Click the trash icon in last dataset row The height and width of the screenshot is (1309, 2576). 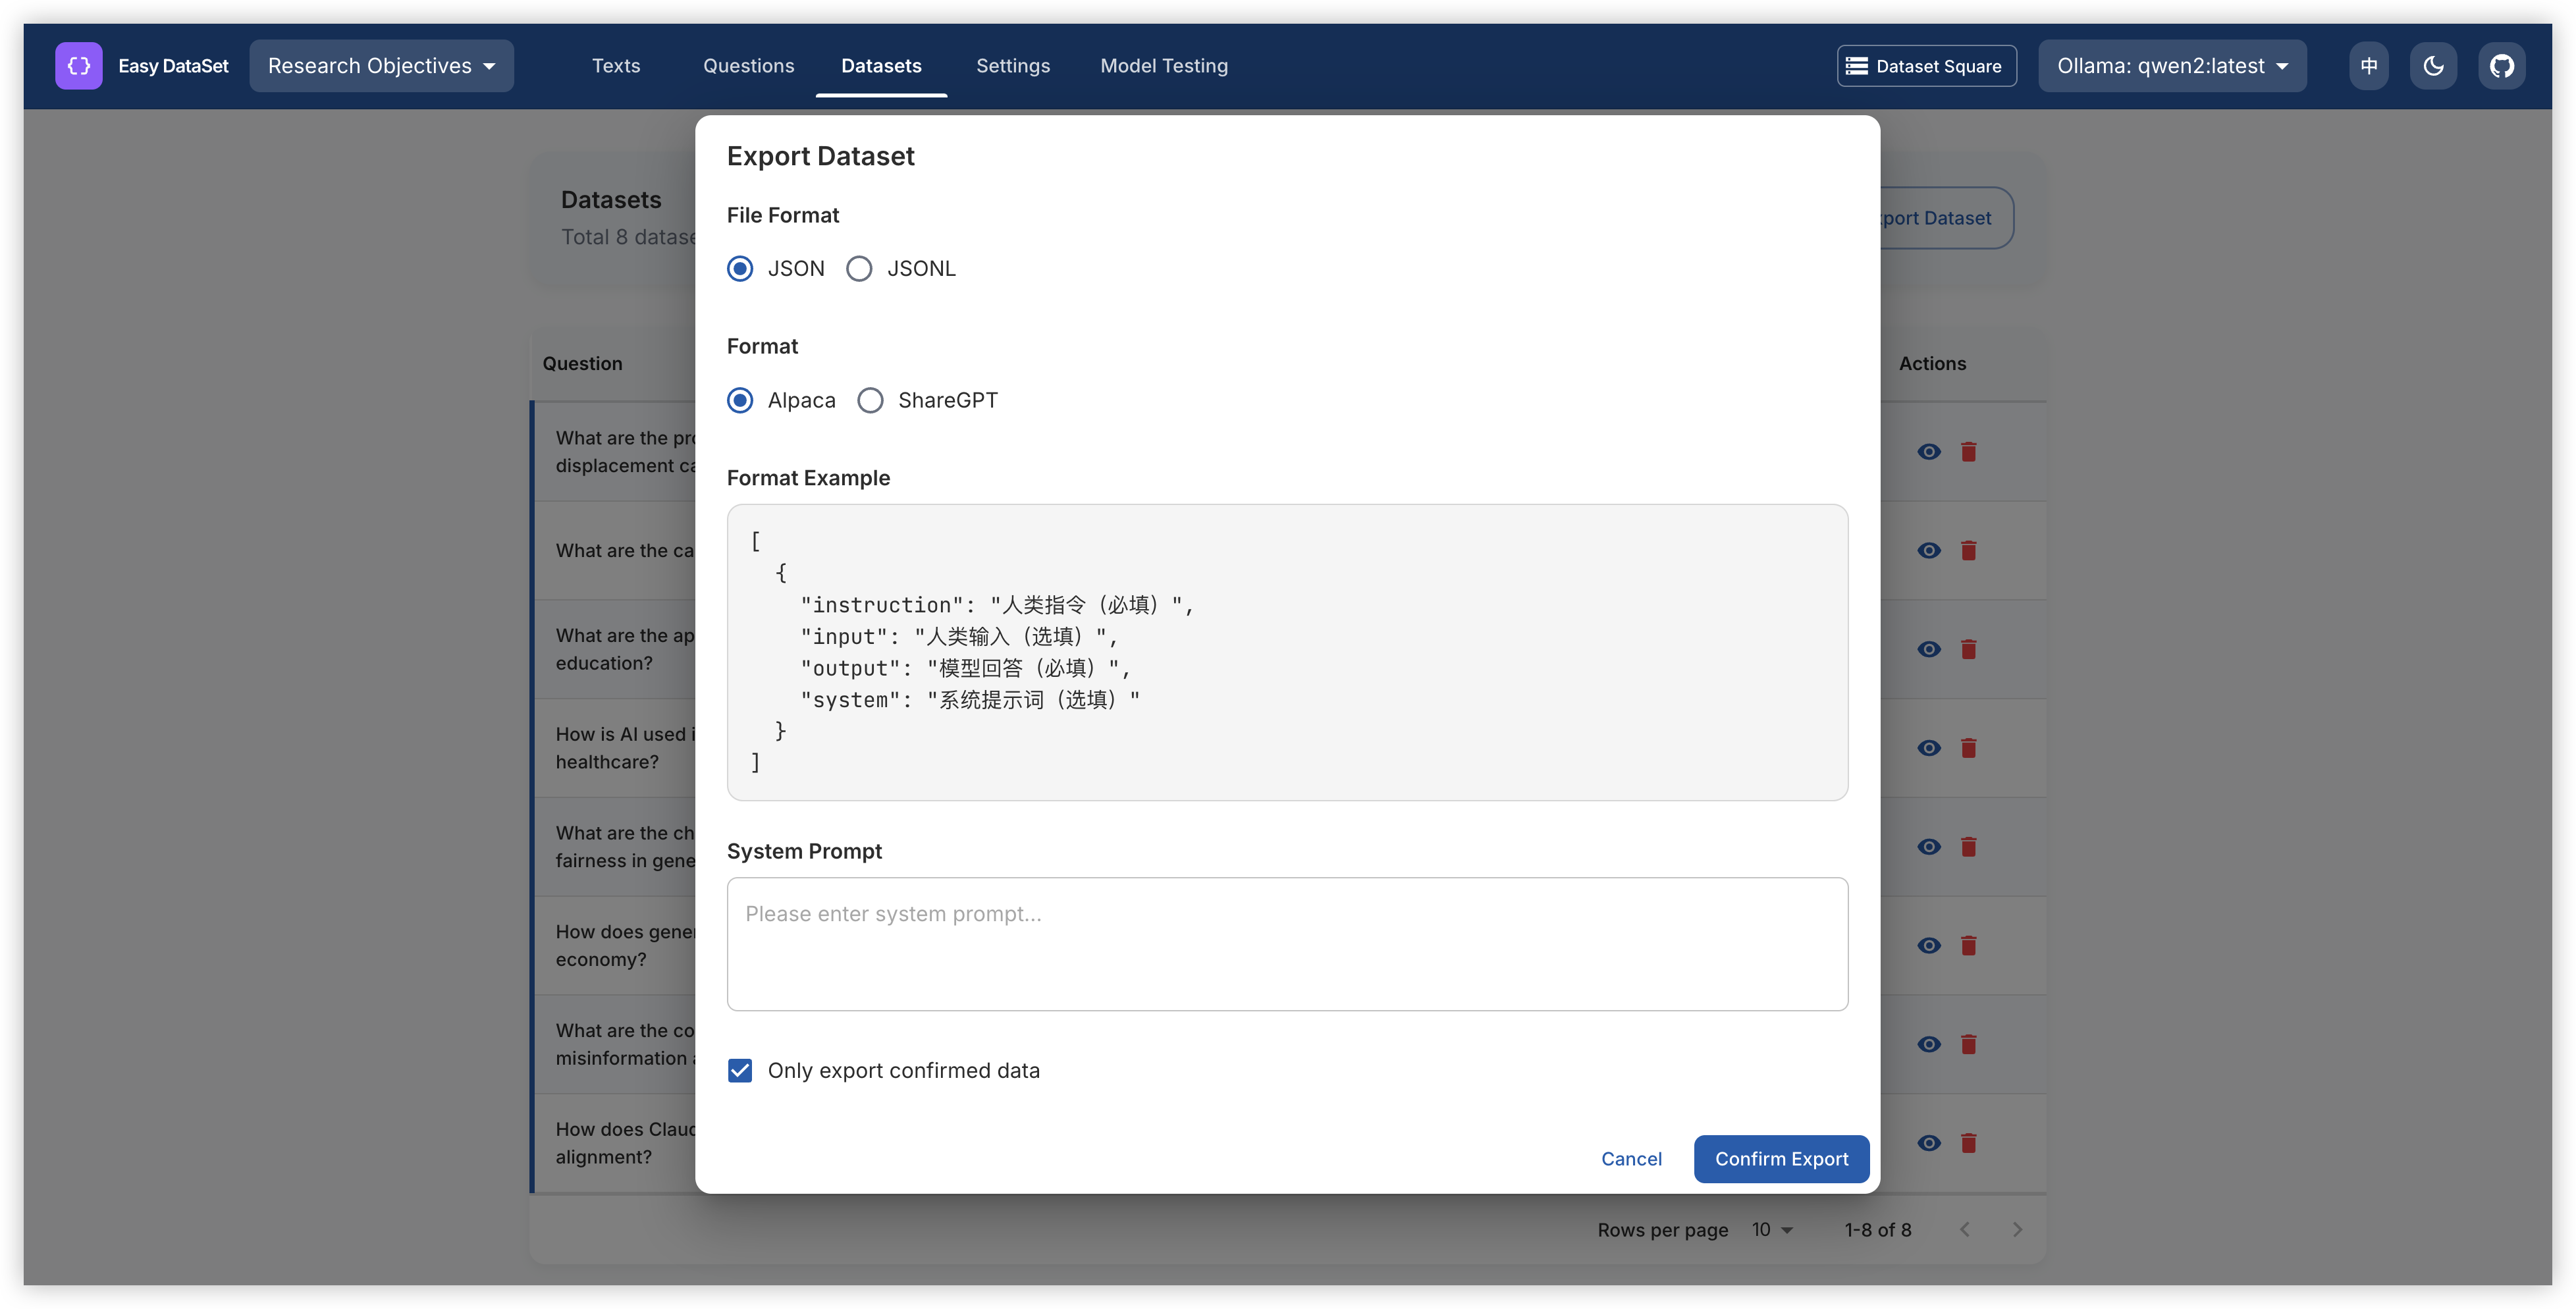(1968, 1143)
